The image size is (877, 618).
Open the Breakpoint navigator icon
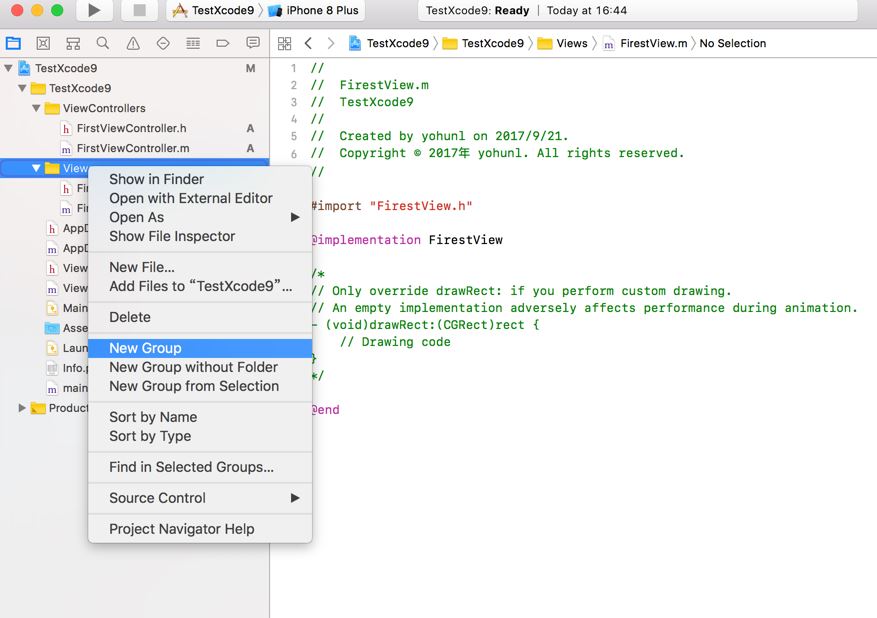click(223, 43)
